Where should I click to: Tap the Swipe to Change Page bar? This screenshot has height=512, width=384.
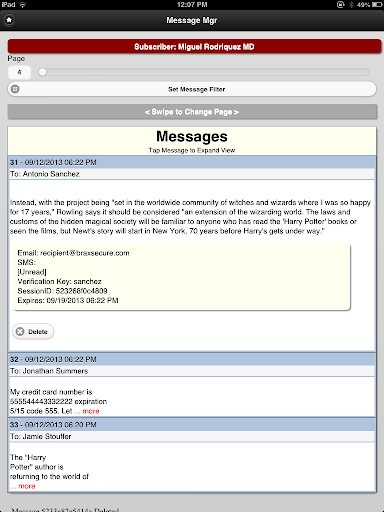[192, 112]
